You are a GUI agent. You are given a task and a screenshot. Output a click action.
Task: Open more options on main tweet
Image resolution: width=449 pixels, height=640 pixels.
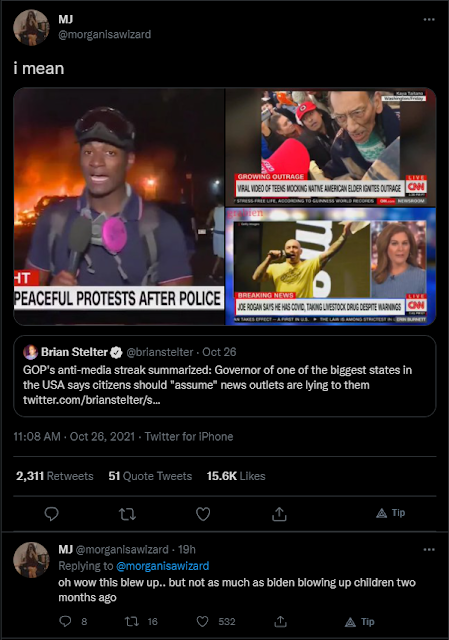click(x=429, y=20)
